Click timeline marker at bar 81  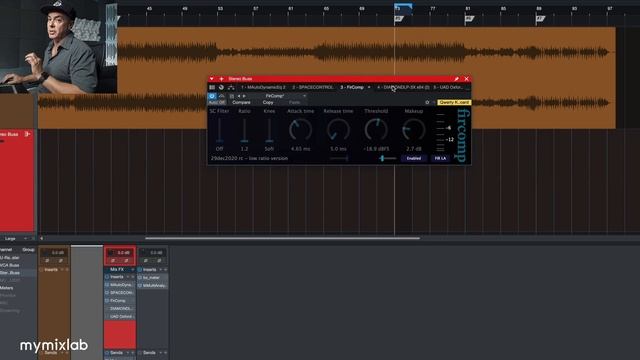click(x=469, y=19)
